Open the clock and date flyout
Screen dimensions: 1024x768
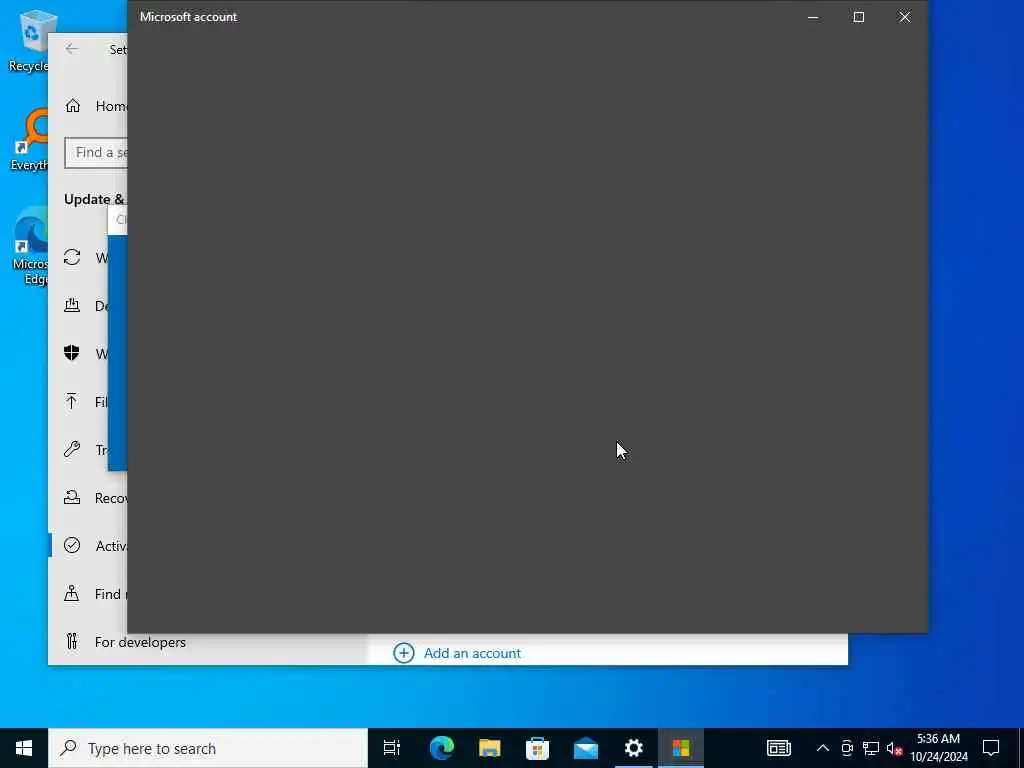[x=939, y=748]
